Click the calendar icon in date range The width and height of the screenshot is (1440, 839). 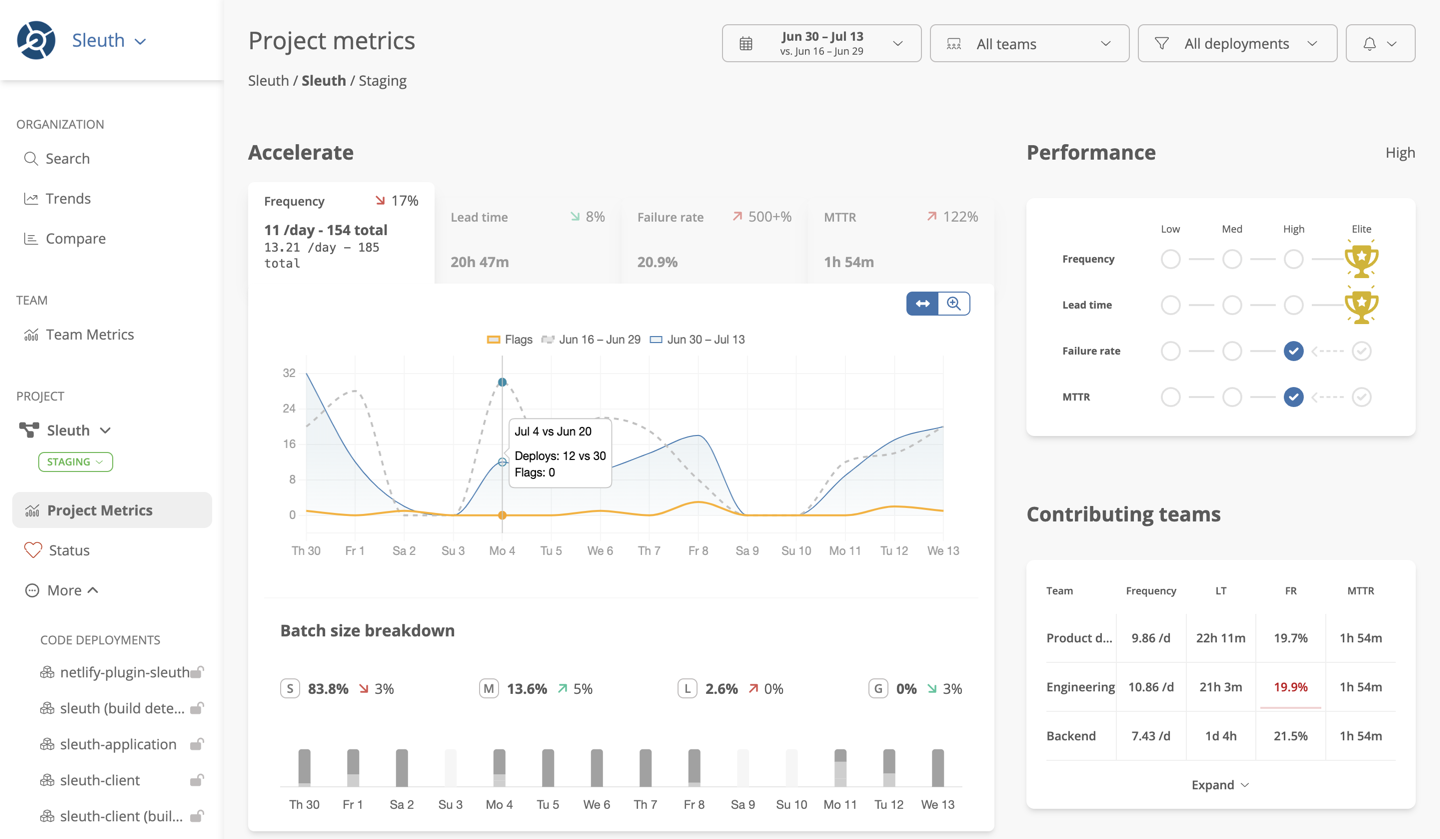point(746,44)
